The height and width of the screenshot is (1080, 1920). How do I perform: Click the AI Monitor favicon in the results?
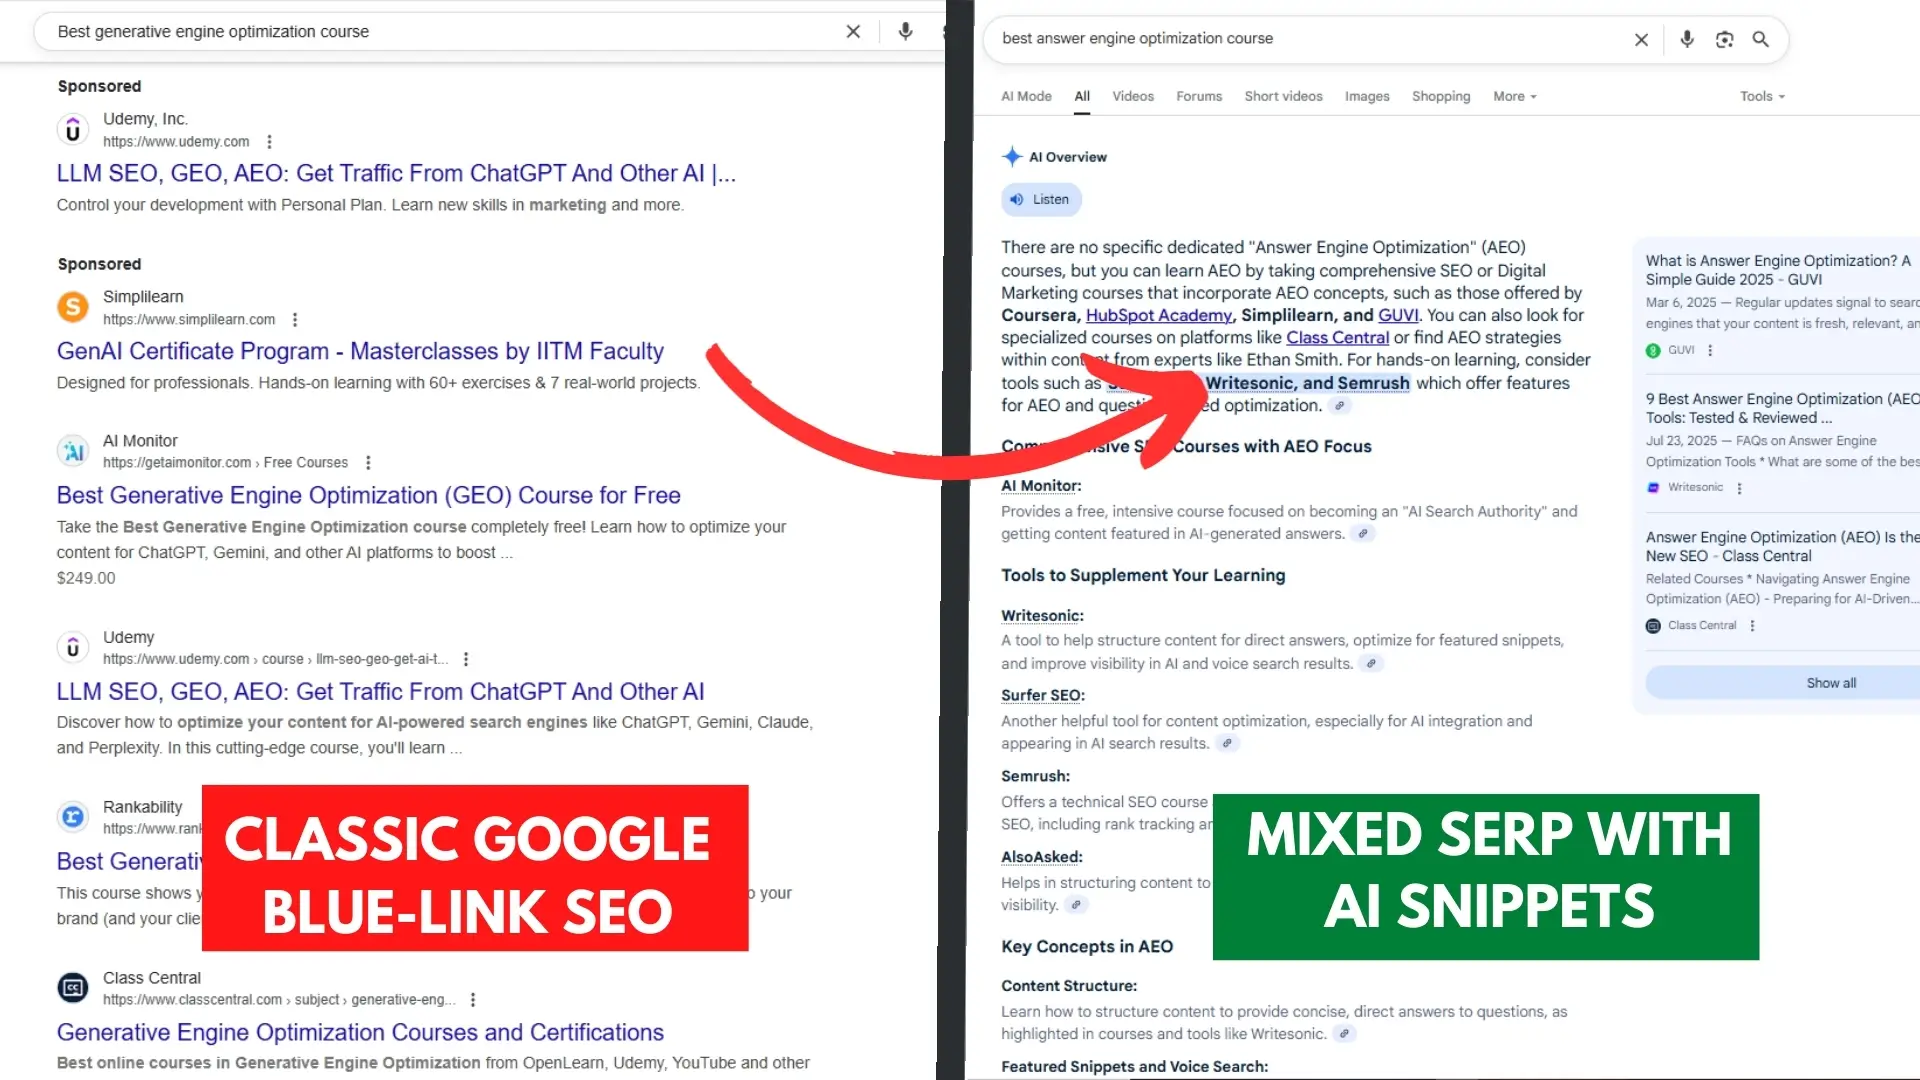click(x=72, y=451)
